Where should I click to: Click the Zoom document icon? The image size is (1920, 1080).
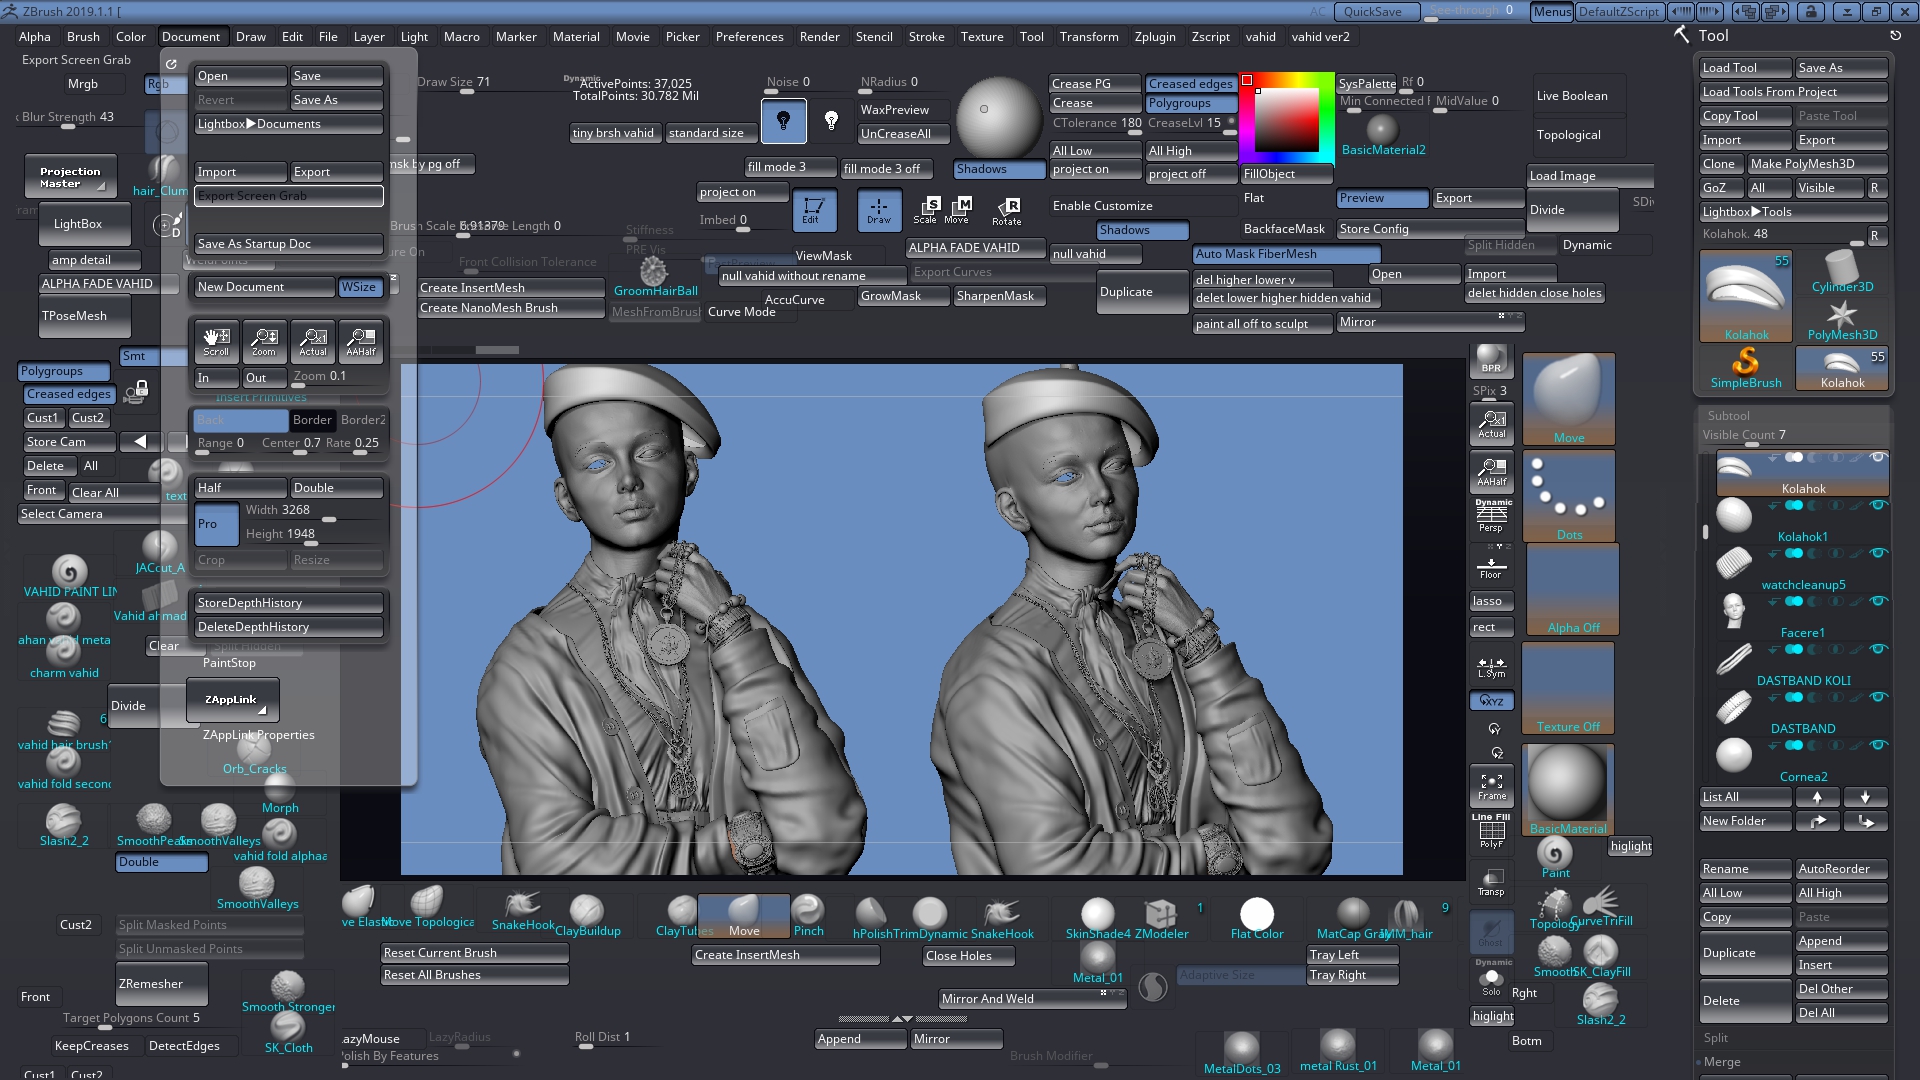tap(264, 341)
